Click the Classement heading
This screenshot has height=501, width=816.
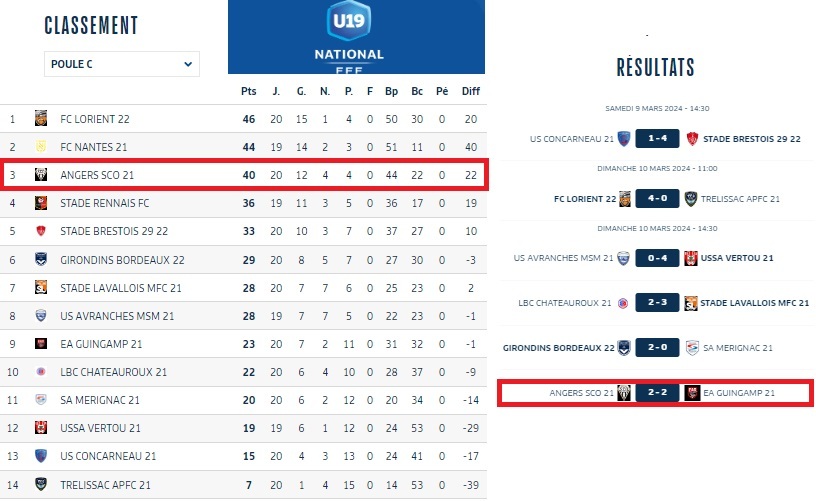tap(91, 26)
